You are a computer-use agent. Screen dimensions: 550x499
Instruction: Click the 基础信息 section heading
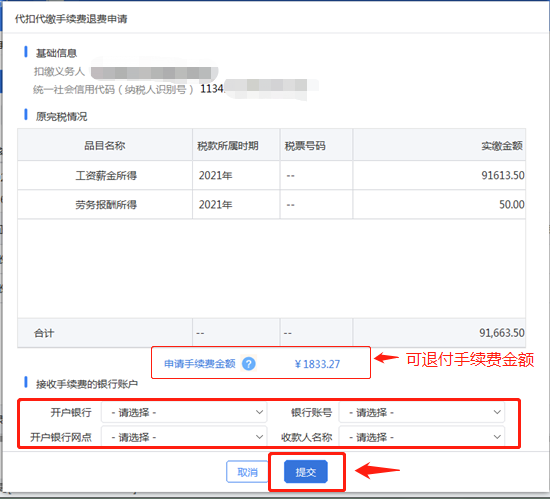coord(56,53)
